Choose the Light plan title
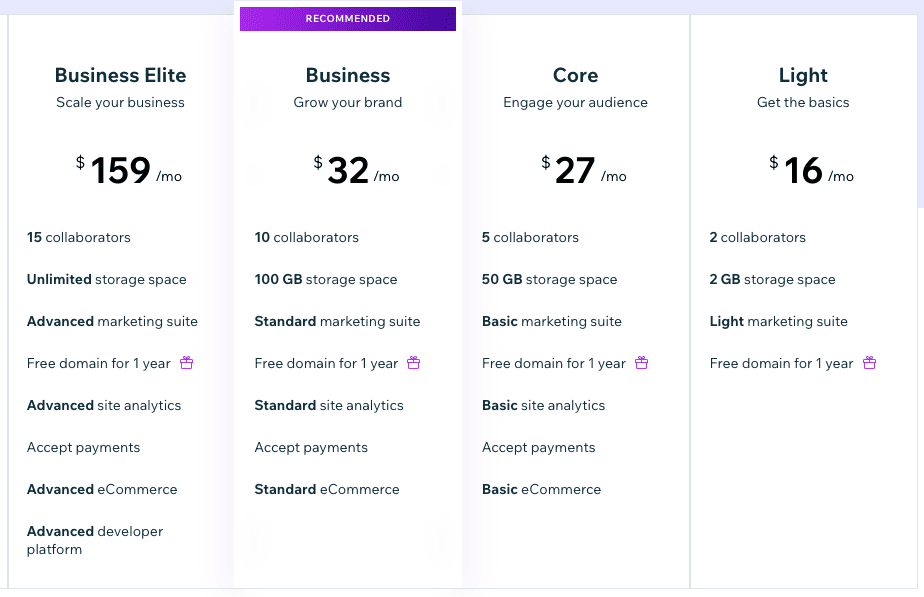924x597 pixels. 803,75
